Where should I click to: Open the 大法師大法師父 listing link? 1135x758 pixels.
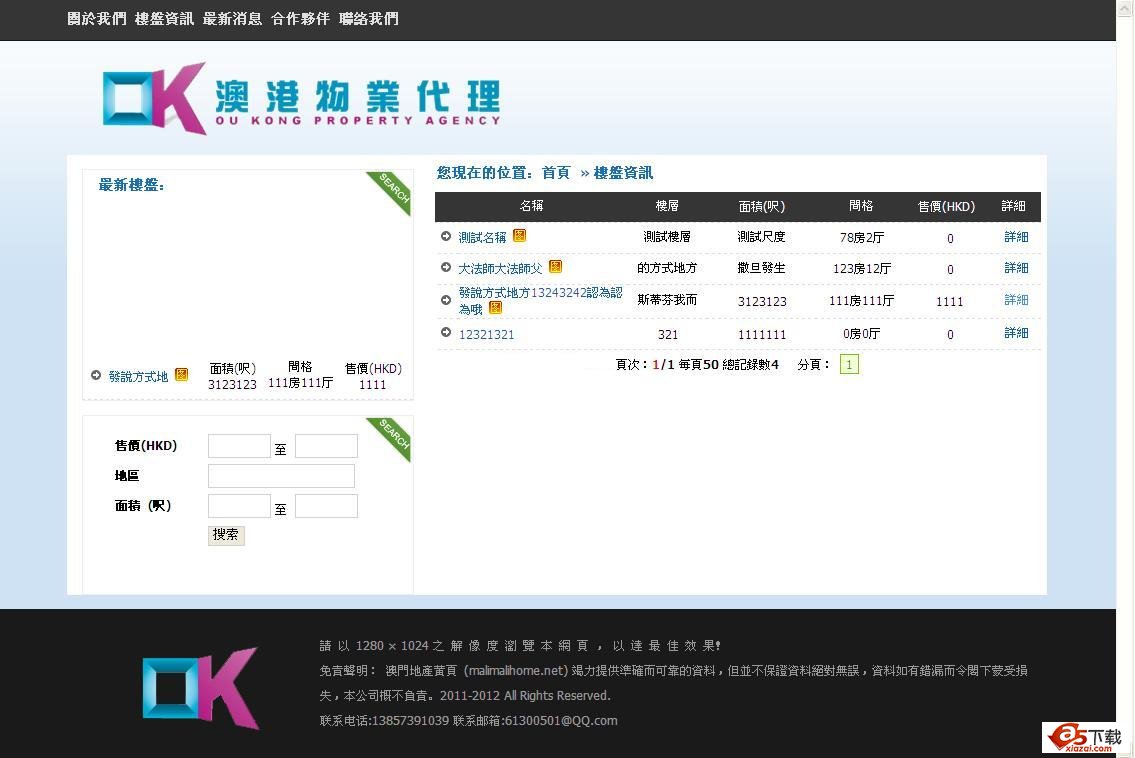(x=500, y=269)
